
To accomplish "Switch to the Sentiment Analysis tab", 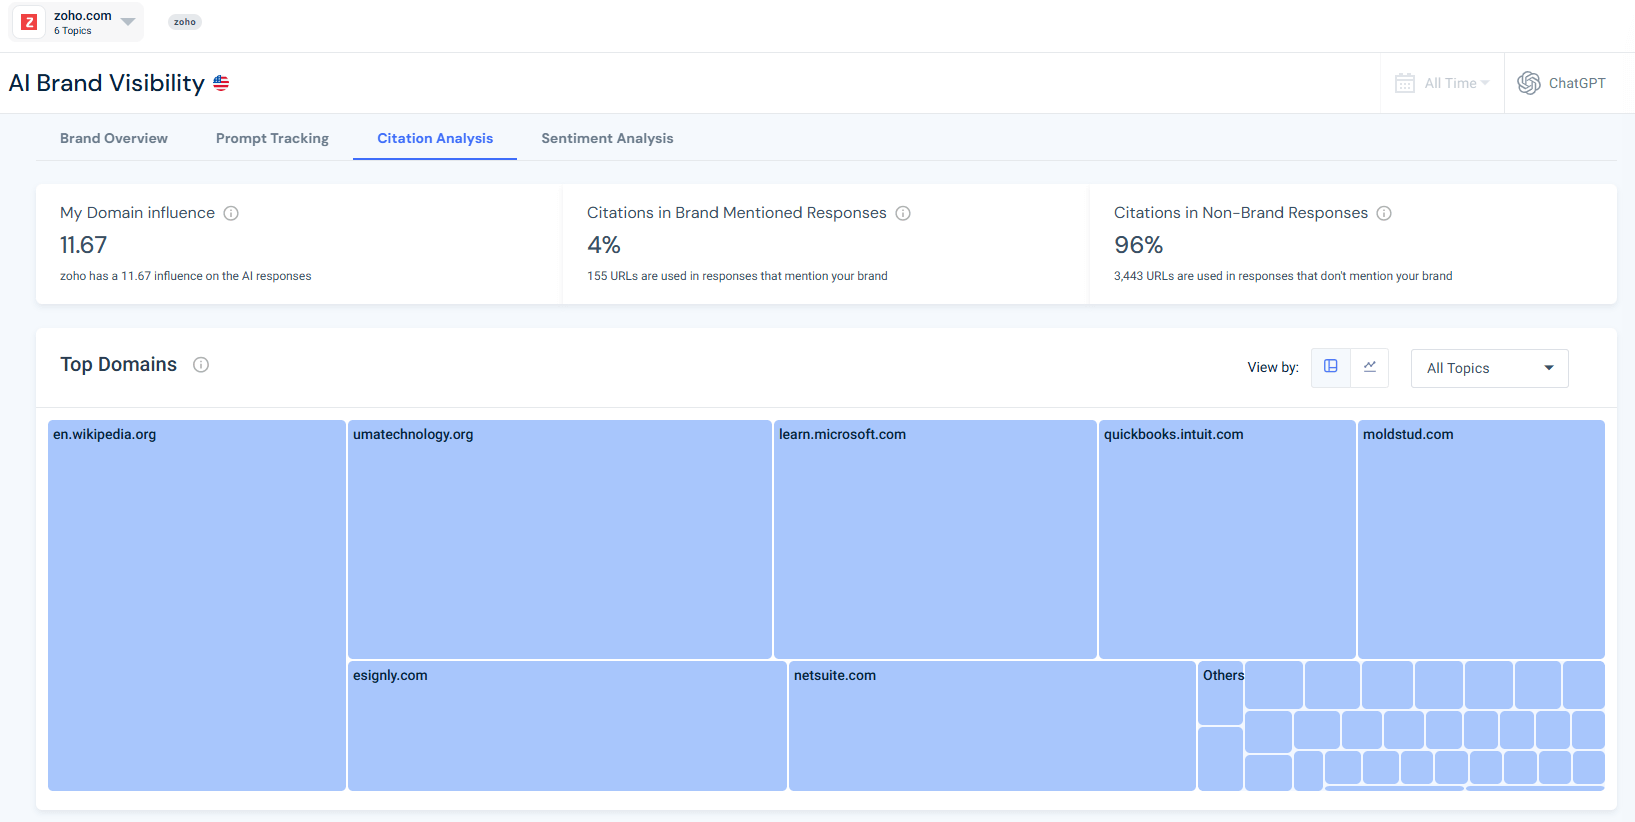I will click(607, 138).
